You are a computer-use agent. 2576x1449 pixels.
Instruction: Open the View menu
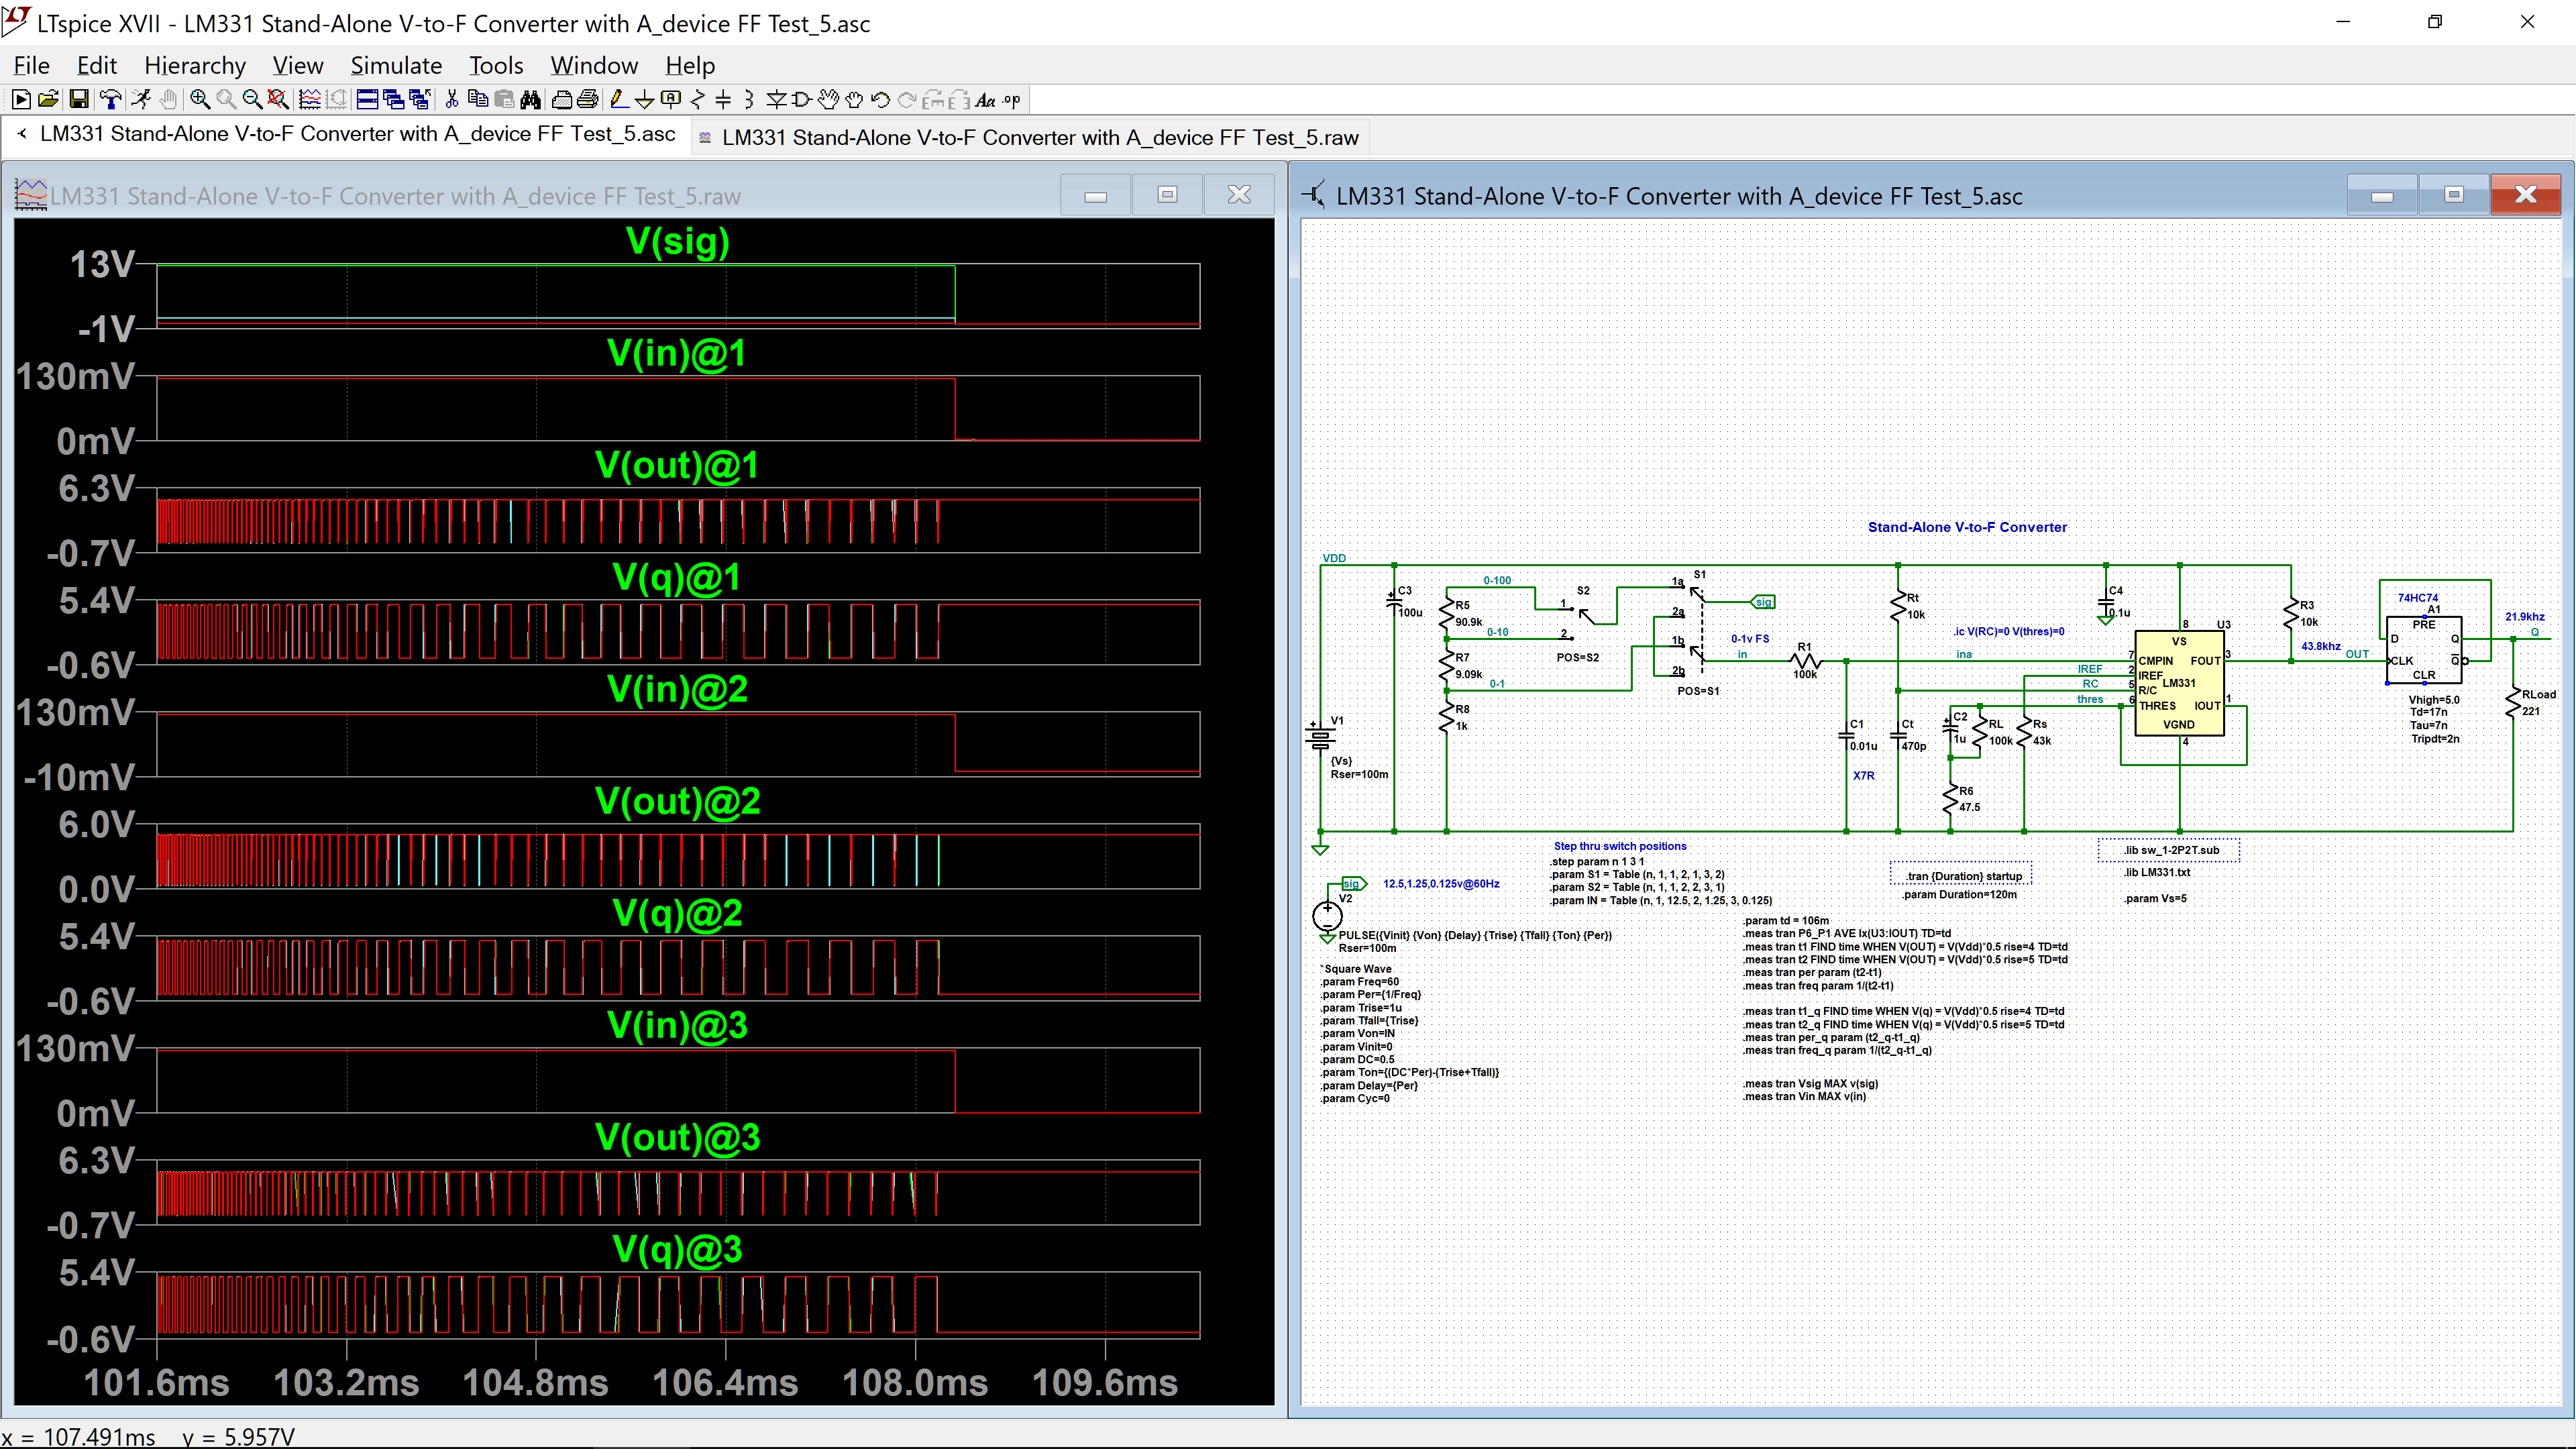point(298,65)
